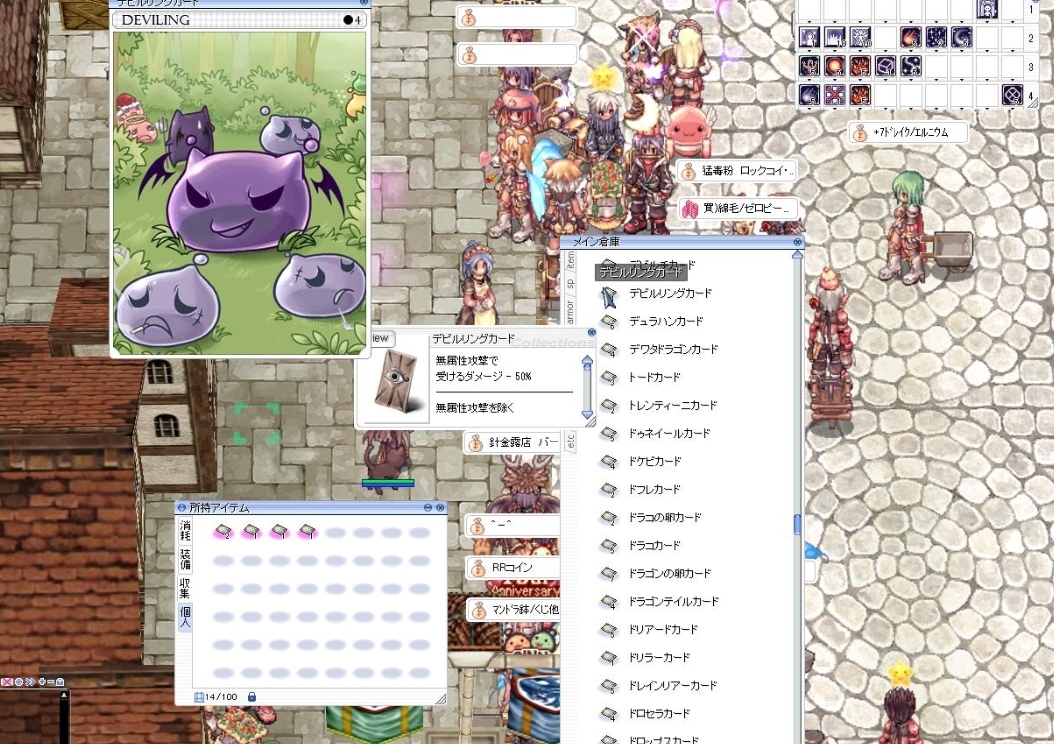Open the 針金露店 vendor shop
The image size is (1054, 744).
click(x=512, y=443)
